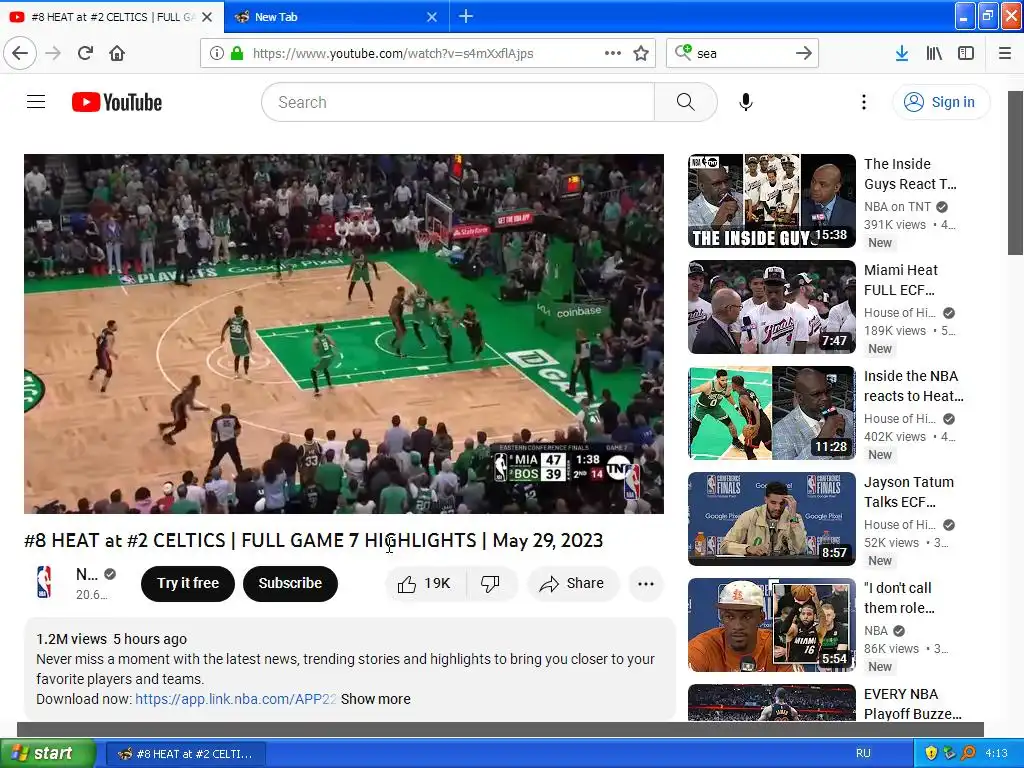Open "I don't call them role" thumbnail
Viewport: 1024px width, 768px height.
(x=771, y=625)
